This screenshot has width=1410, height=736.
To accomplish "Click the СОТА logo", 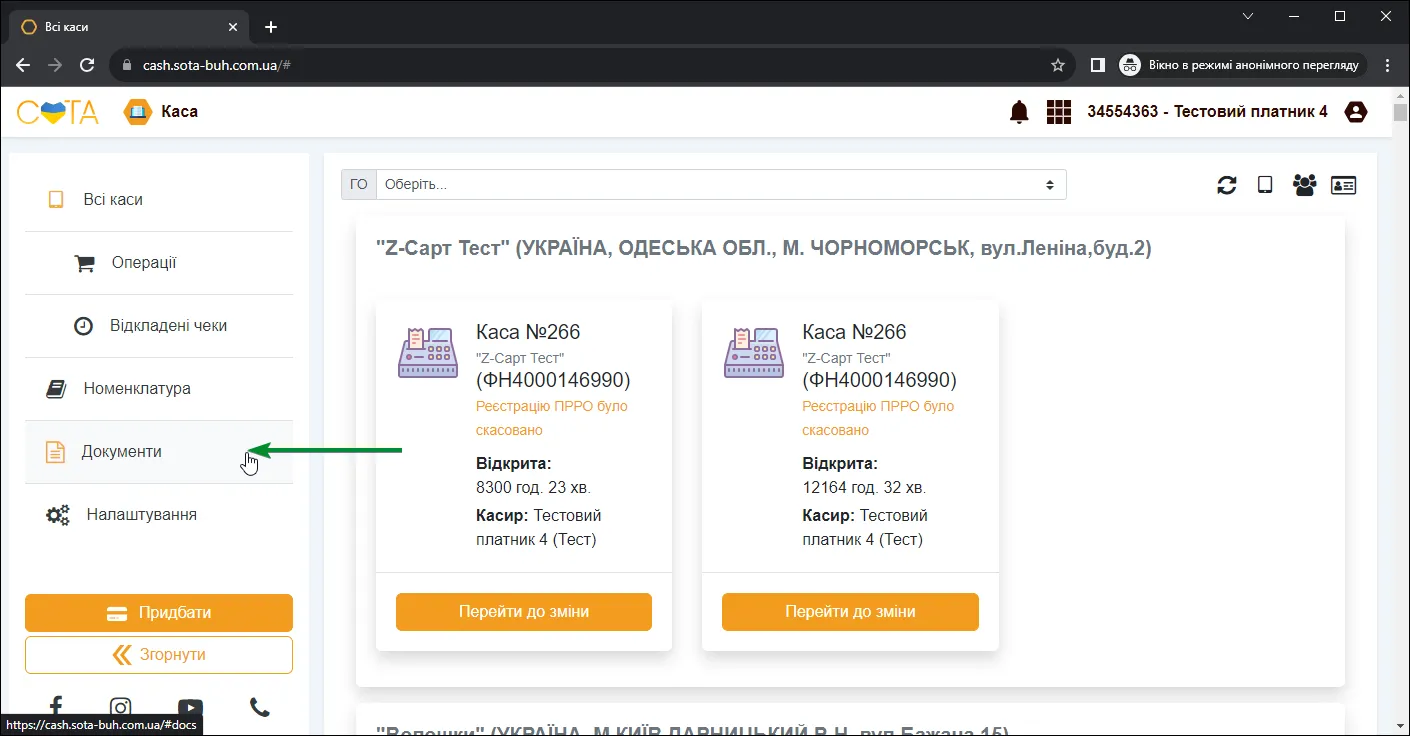I will click(57, 112).
